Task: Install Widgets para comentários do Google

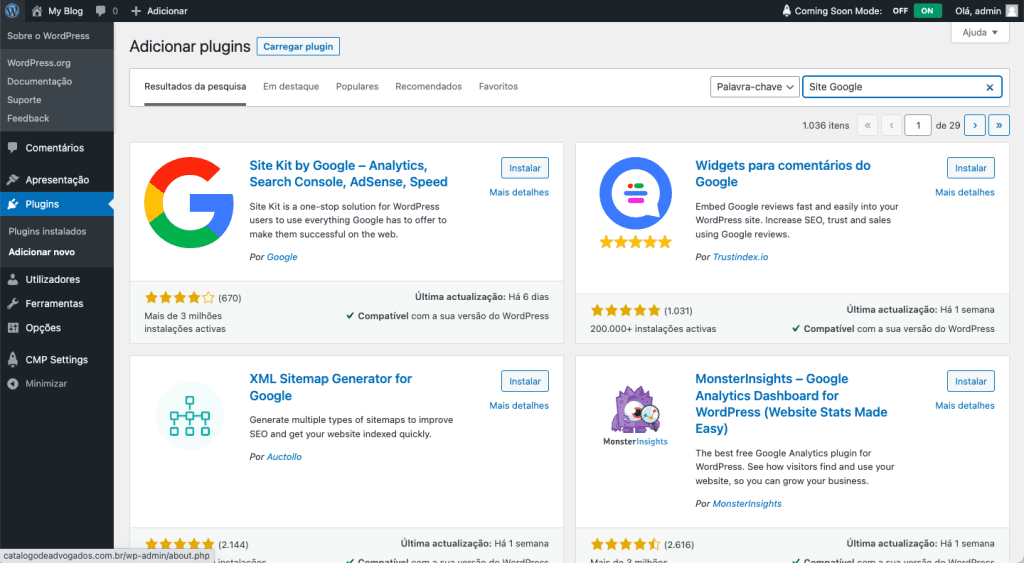Action: [971, 168]
